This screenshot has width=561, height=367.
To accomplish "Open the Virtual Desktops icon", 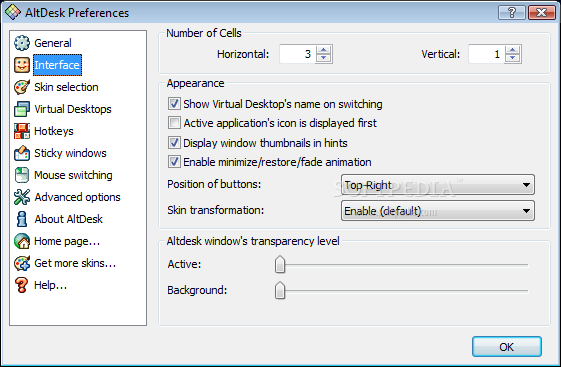I will [x=22, y=109].
